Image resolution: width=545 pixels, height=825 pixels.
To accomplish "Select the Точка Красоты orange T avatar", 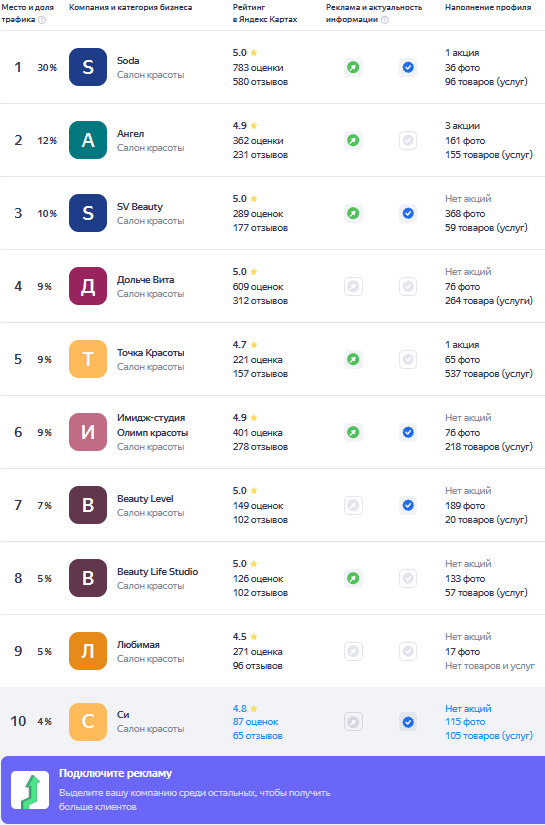I will 88,359.
